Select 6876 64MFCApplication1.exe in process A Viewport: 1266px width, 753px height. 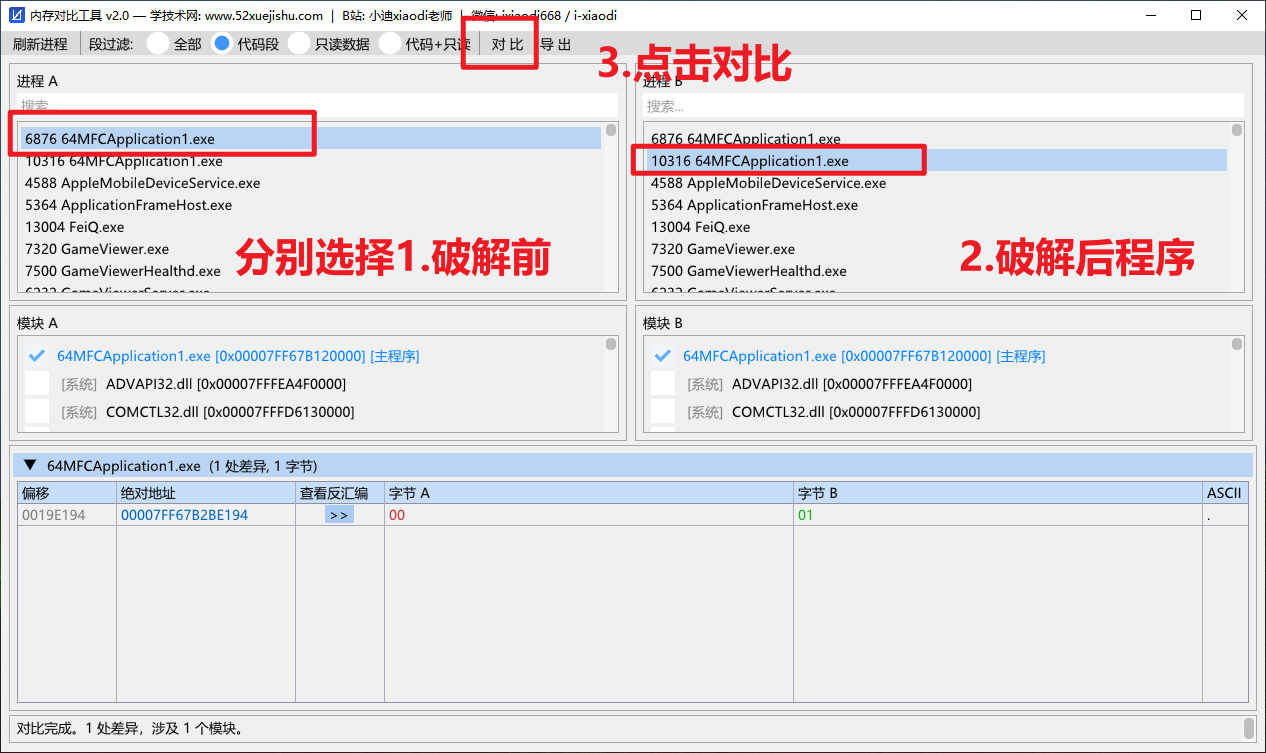pos(310,139)
